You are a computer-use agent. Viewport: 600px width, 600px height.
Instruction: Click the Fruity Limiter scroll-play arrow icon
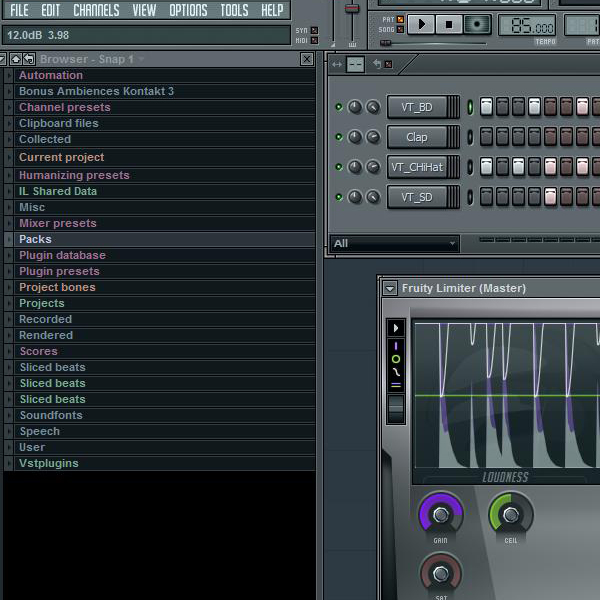pyautogui.click(x=396, y=328)
